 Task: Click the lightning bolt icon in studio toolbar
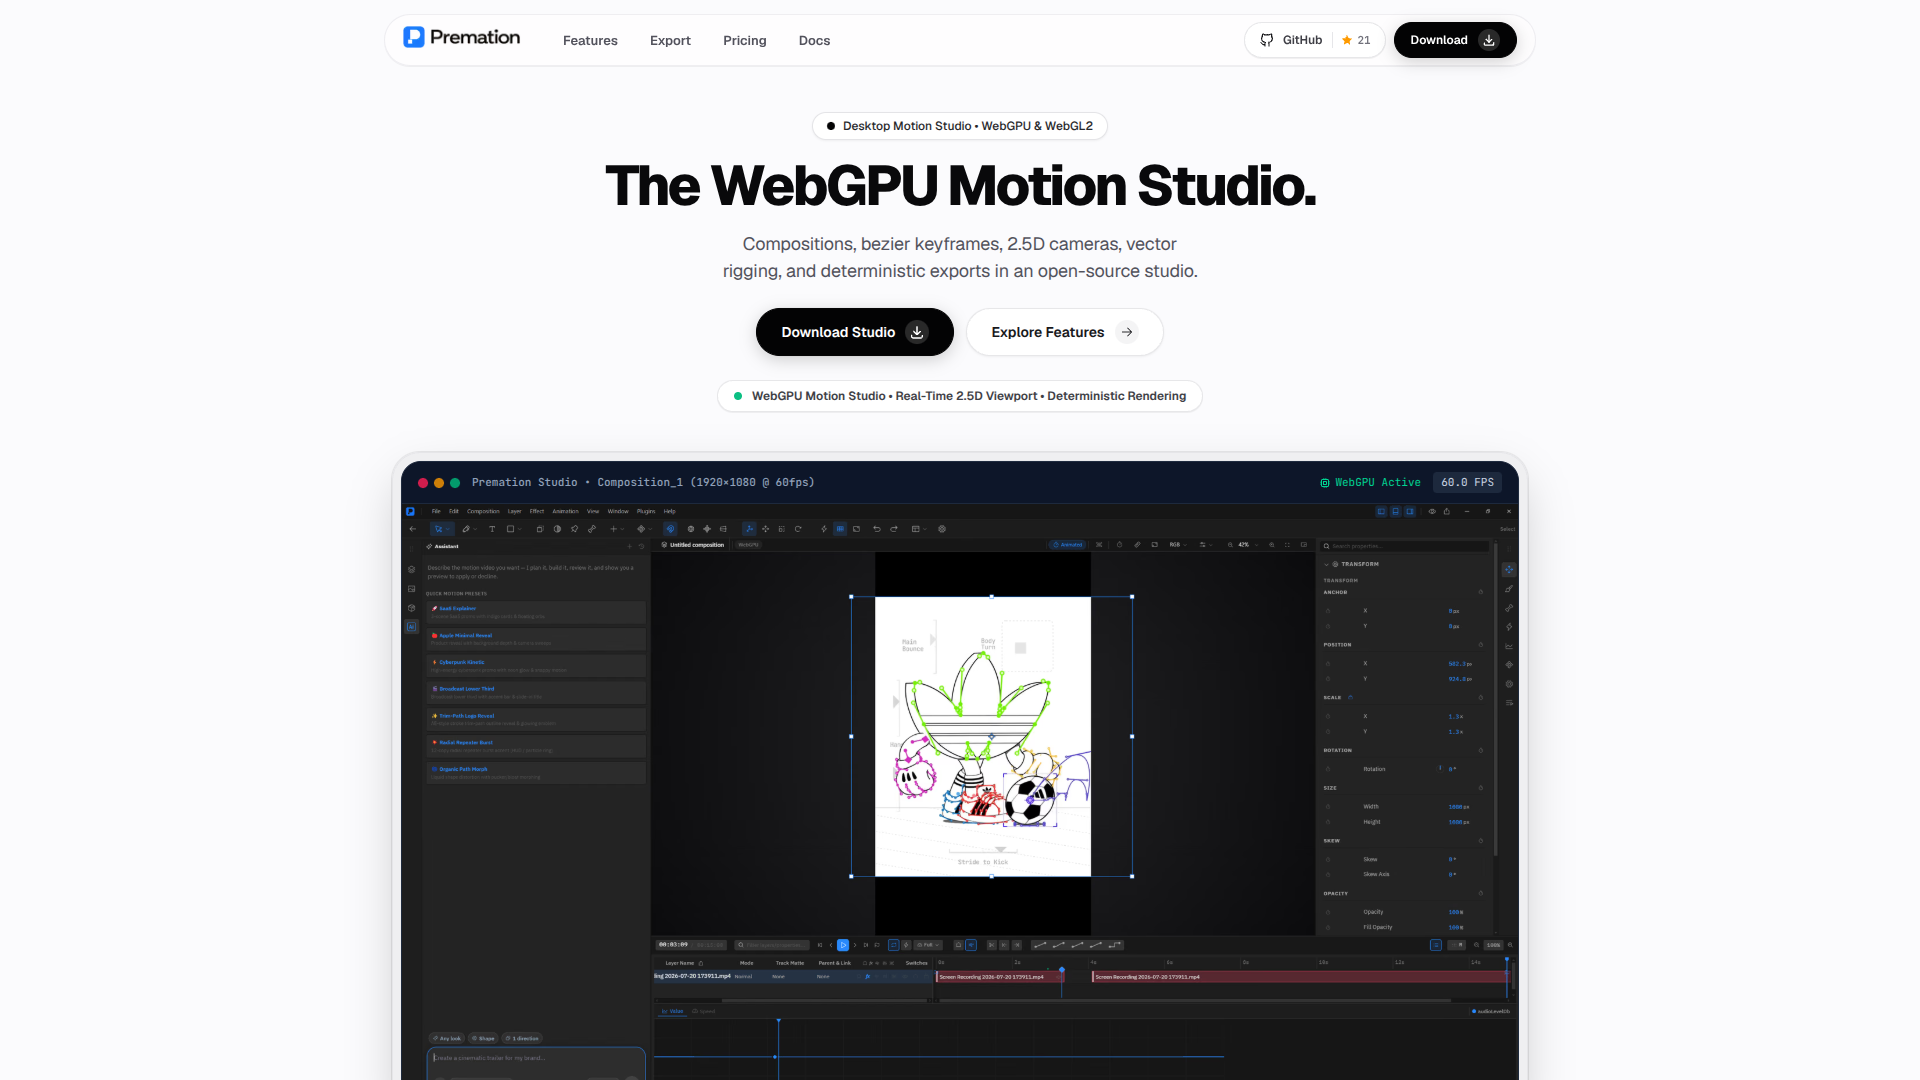[824, 529]
